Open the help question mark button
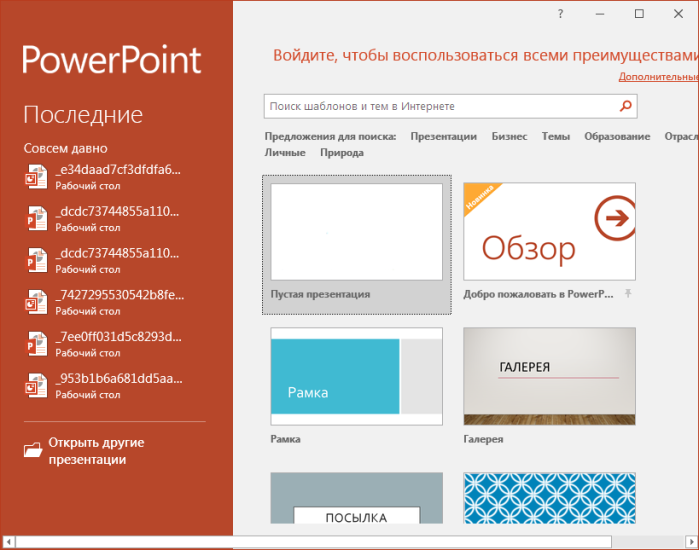This screenshot has width=699, height=550. pyautogui.click(x=560, y=14)
